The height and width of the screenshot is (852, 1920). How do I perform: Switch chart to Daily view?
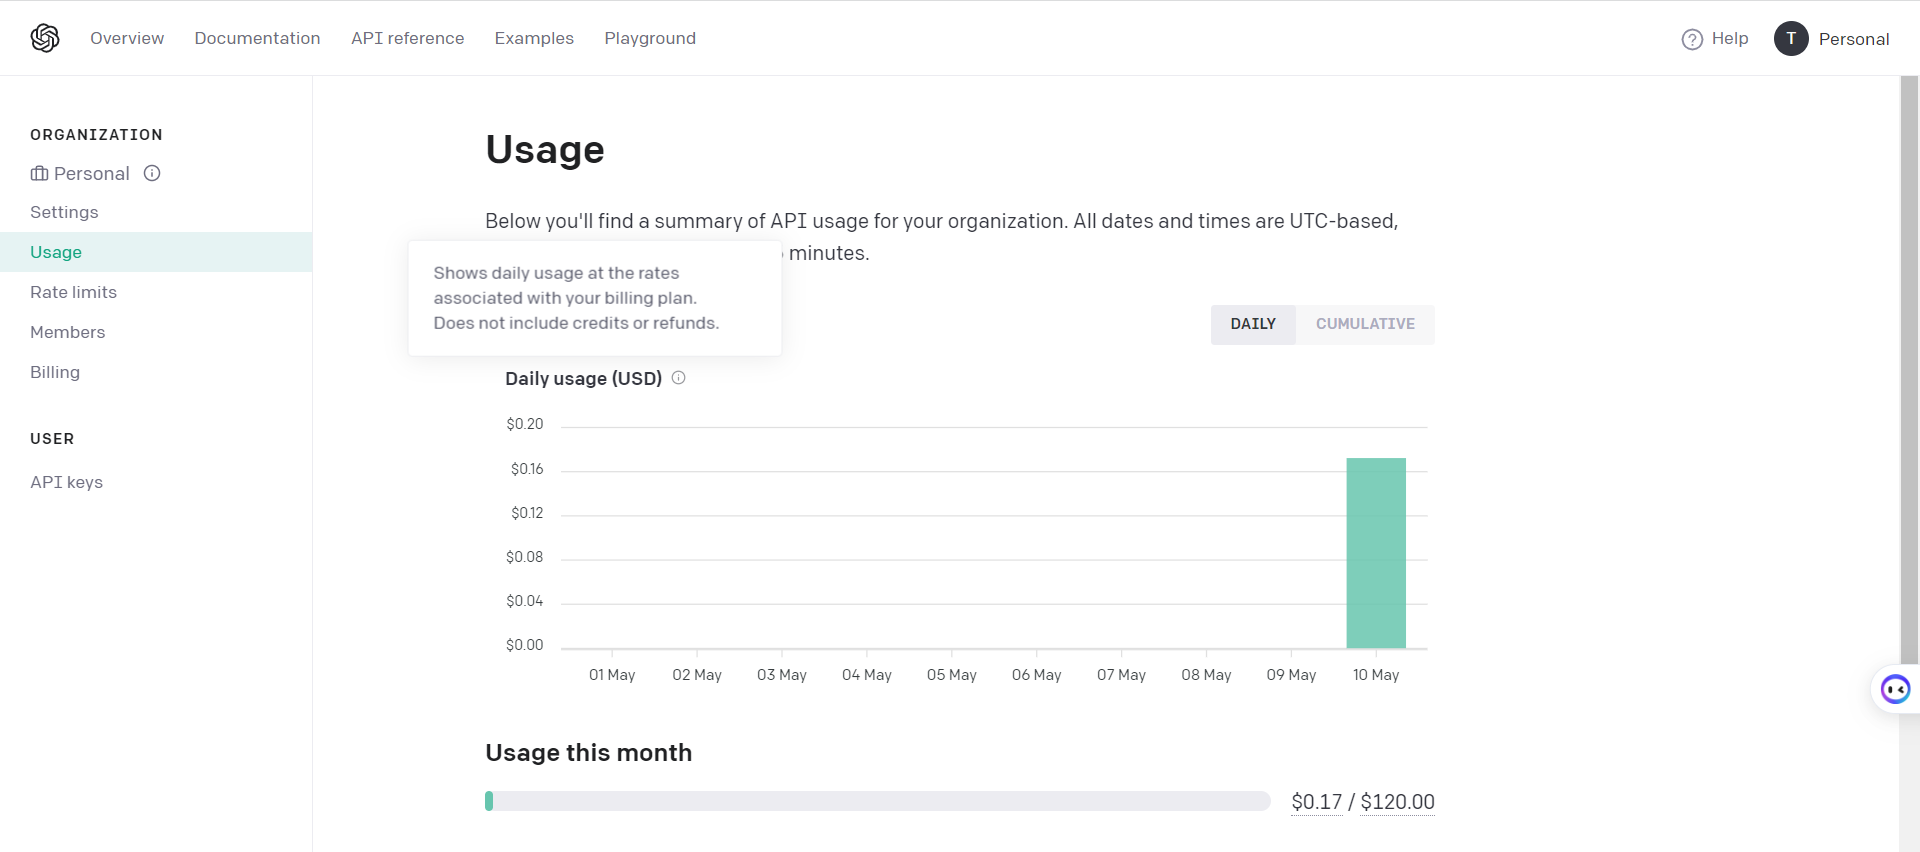coord(1253,324)
